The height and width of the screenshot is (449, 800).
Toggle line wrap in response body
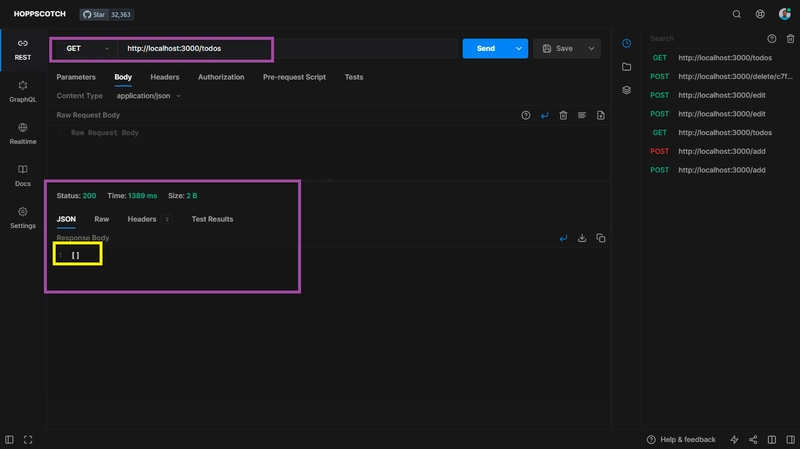563,238
